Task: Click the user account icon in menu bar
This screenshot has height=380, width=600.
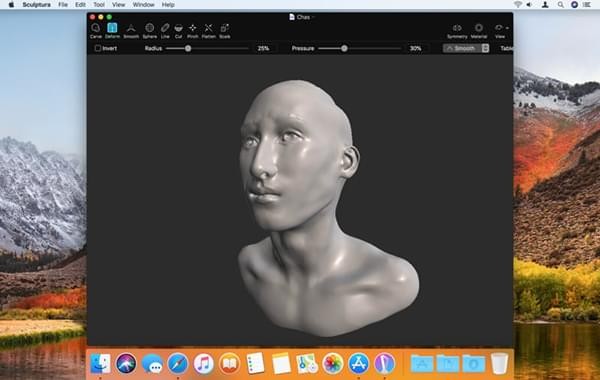Action: tap(545, 5)
